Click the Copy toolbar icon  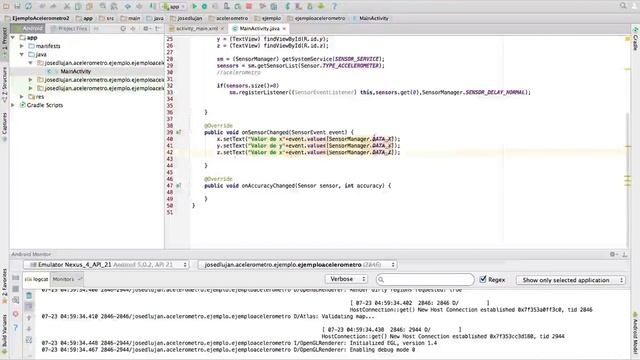pyautogui.click(x=78, y=6)
